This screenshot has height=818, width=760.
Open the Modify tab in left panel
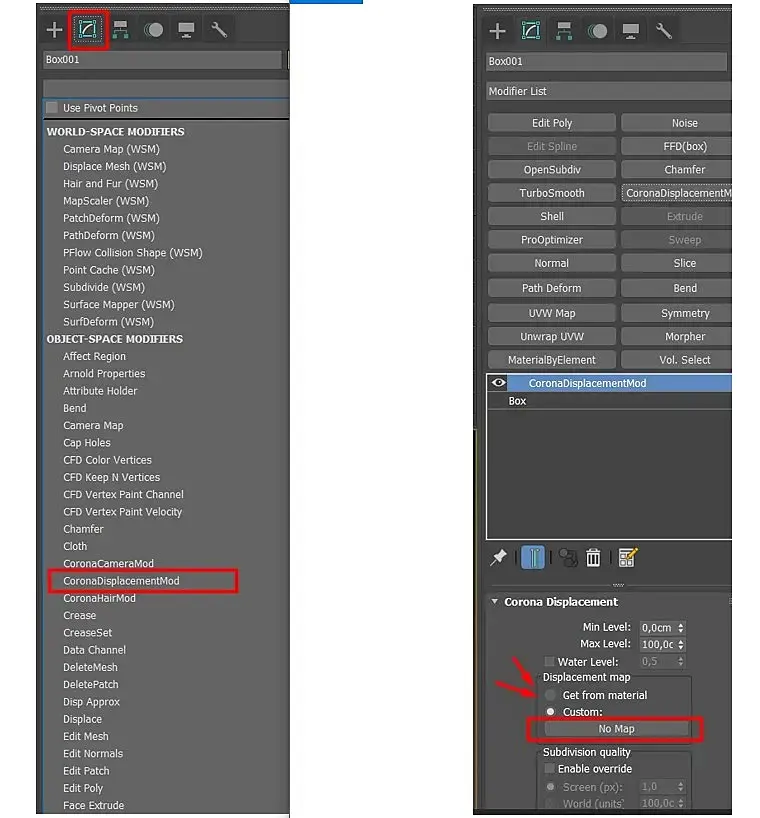[87, 30]
